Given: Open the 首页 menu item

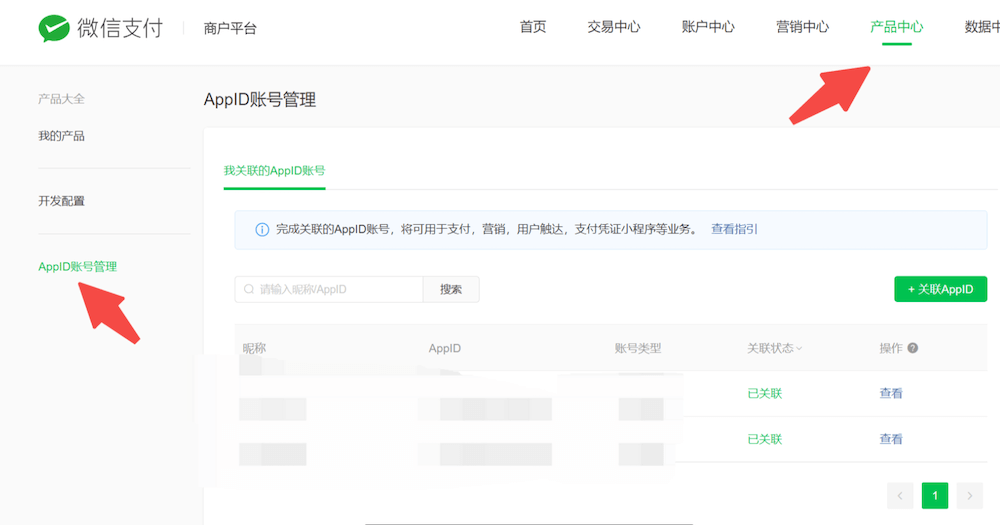Looking at the screenshot, I should pyautogui.click(x=533, y=27).
